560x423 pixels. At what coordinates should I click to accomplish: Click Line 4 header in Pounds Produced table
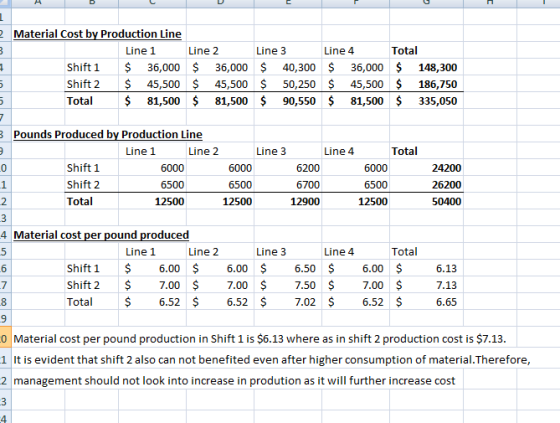[355, 151]
